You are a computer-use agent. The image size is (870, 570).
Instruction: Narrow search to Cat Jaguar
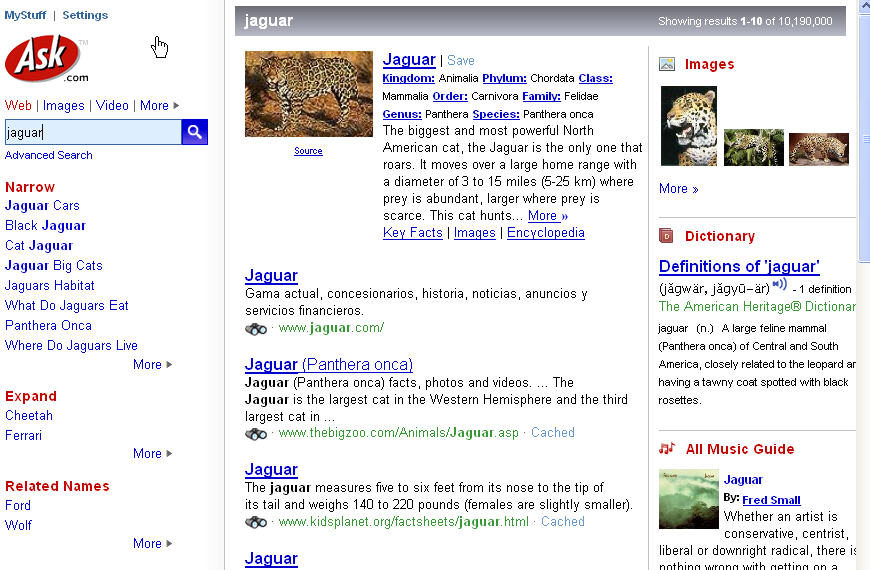[x=39, y=245]
